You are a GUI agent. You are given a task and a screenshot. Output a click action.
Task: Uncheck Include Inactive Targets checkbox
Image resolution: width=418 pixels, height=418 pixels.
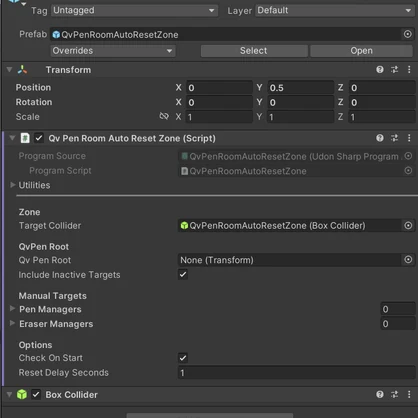click(x=183, y=274)
